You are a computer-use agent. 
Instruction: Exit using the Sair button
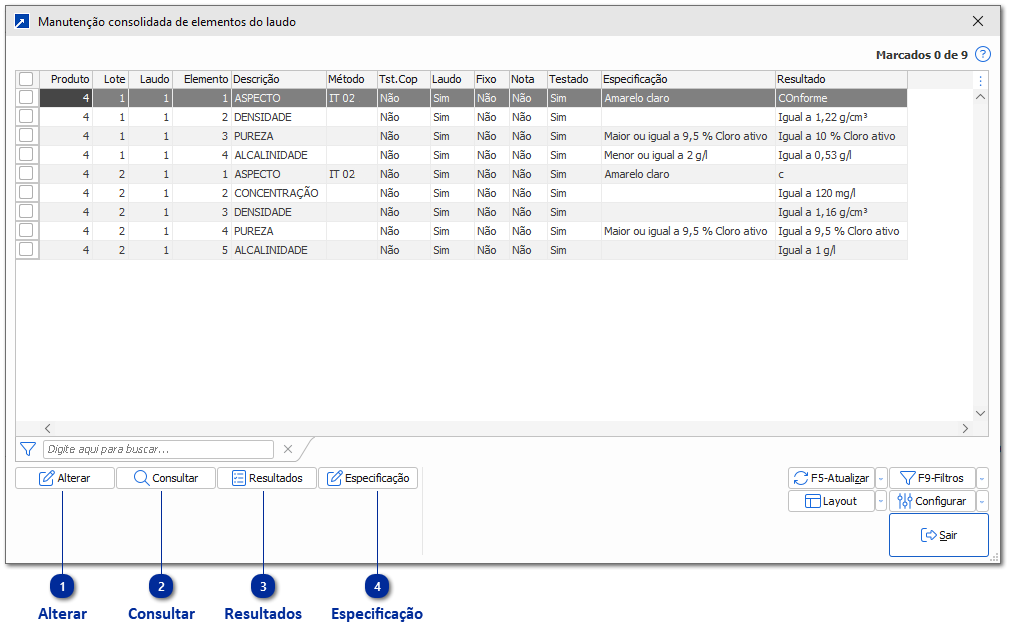[x=939, y=535]
